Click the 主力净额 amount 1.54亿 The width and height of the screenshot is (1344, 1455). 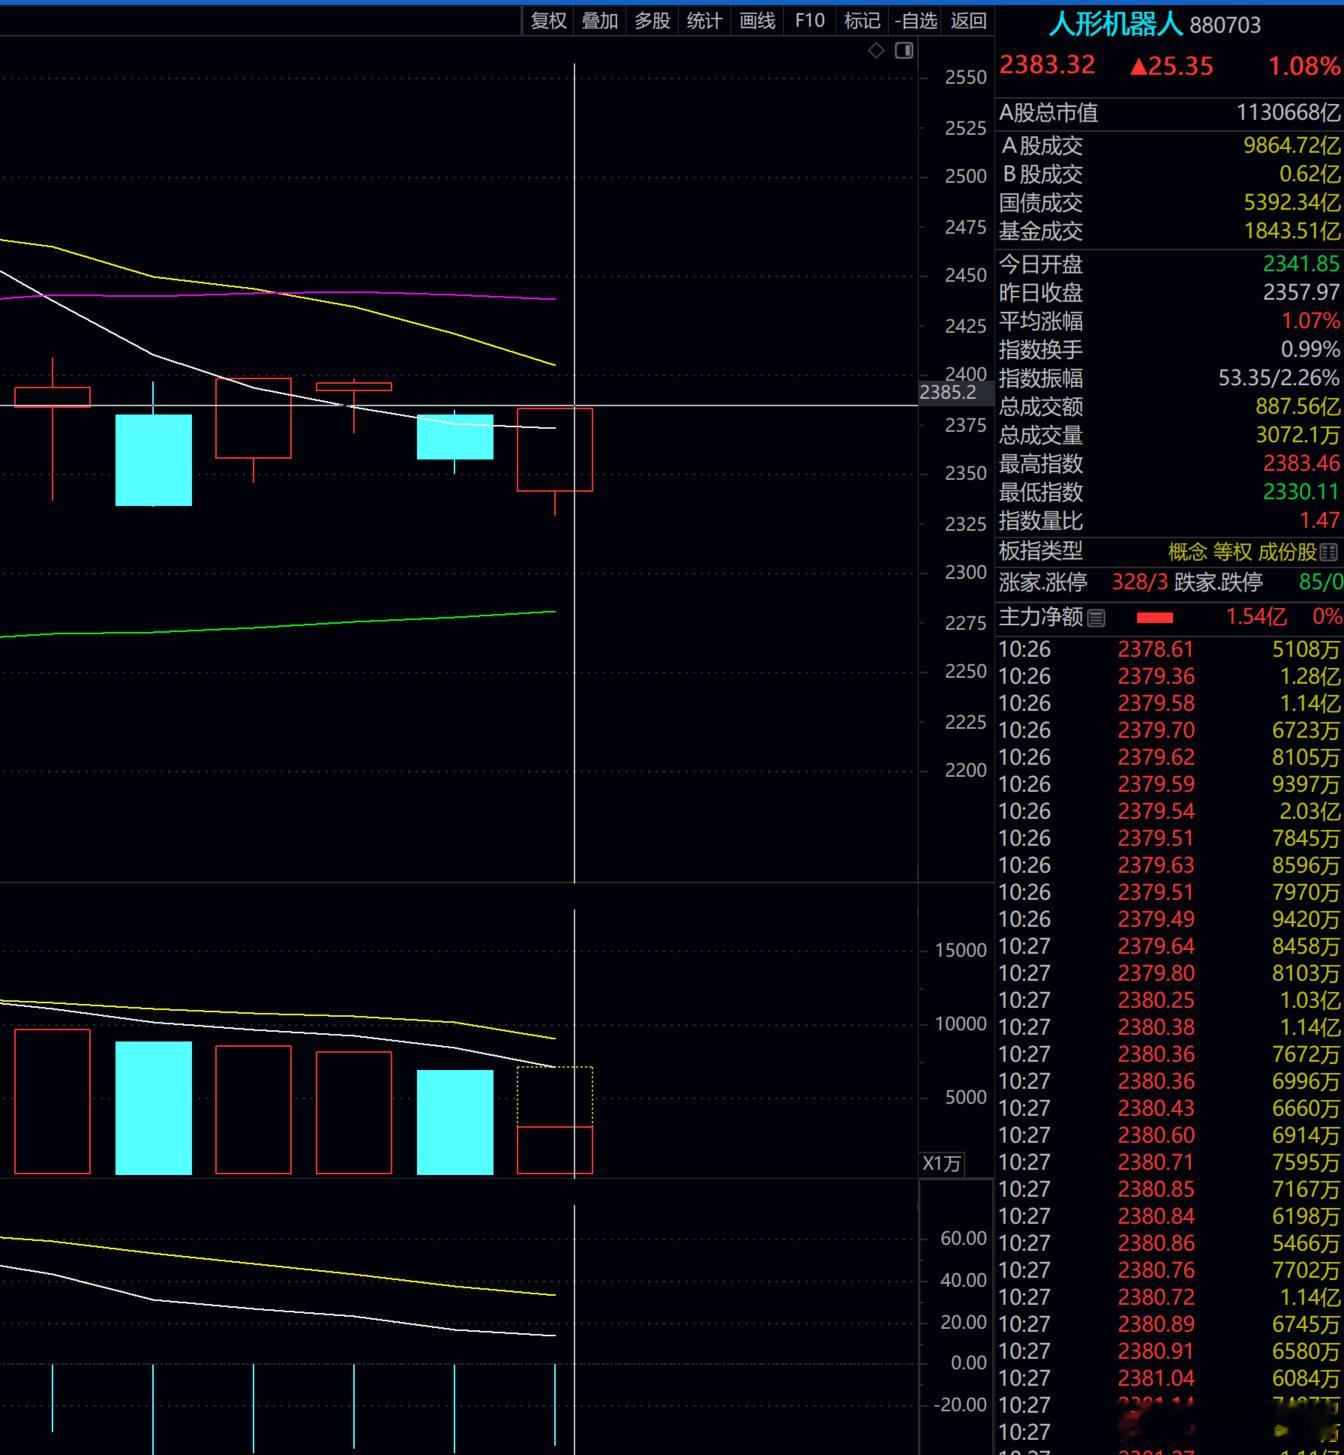[x=1256, y=617]
